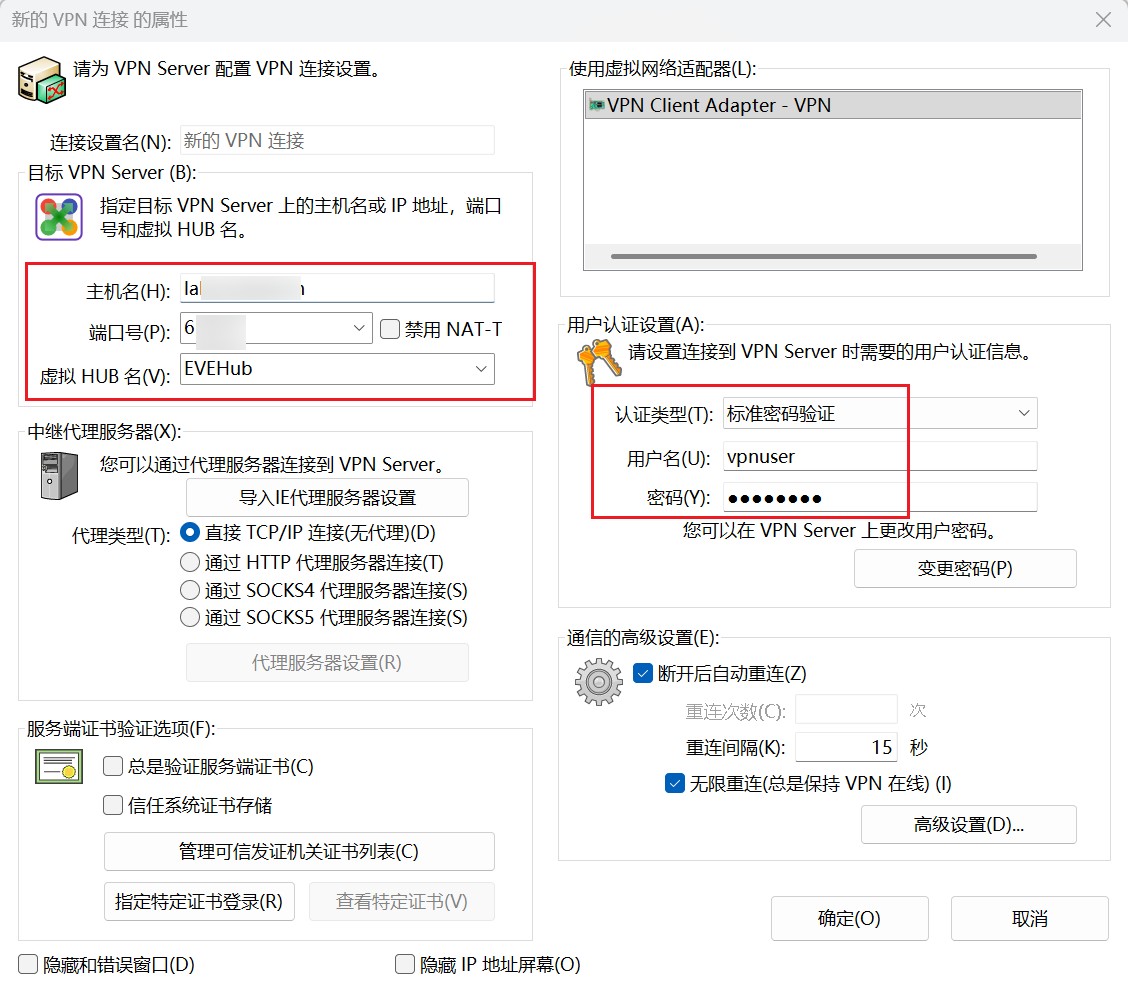Click the 连接设置名 field 新的 VPN 连接
Image resolution: width=1128 pixels, height=984 pixels.
337,140
